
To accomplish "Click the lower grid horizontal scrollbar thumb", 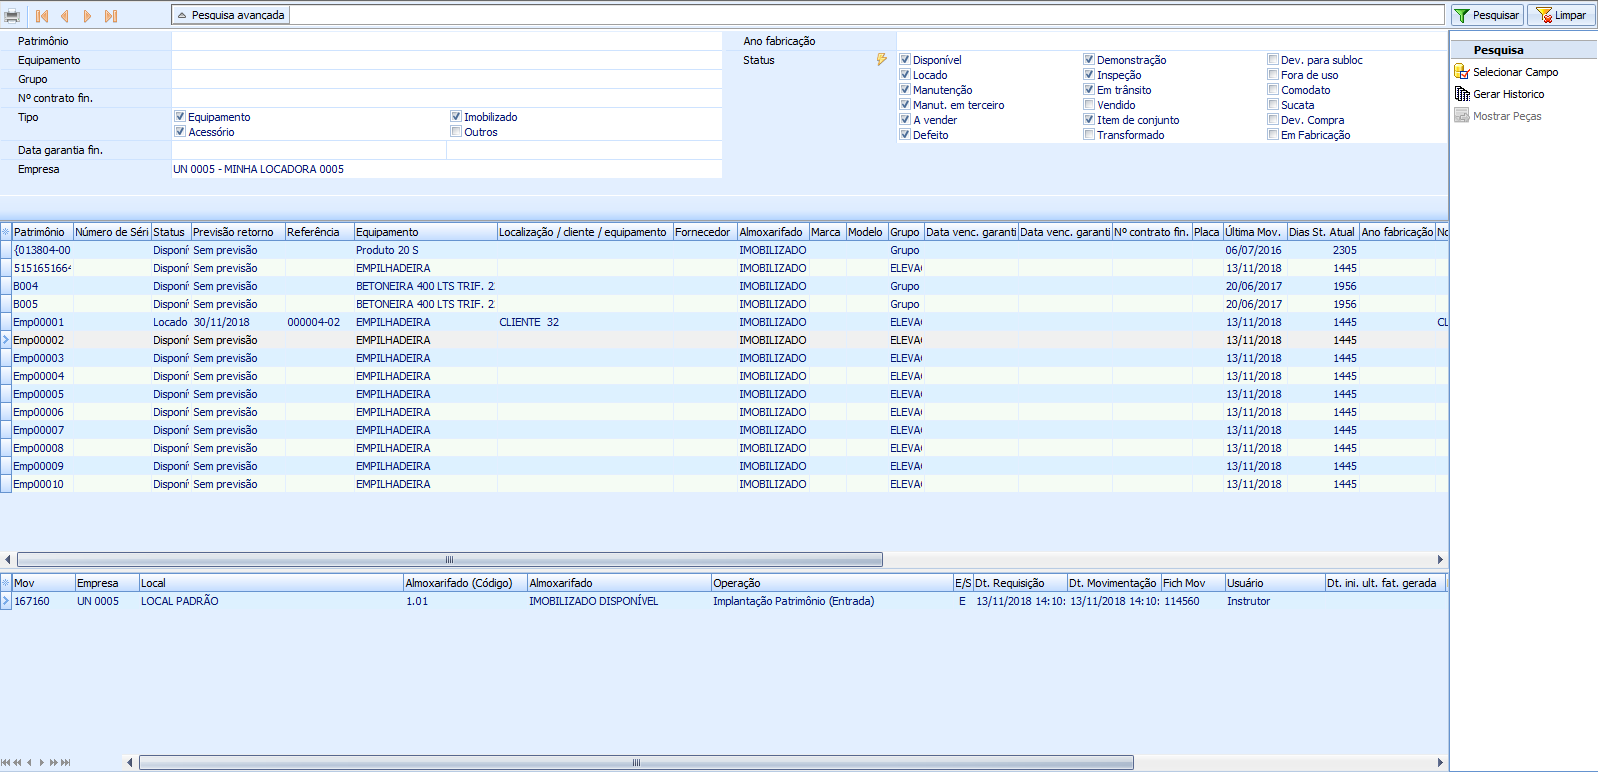I will click(636, 762).
